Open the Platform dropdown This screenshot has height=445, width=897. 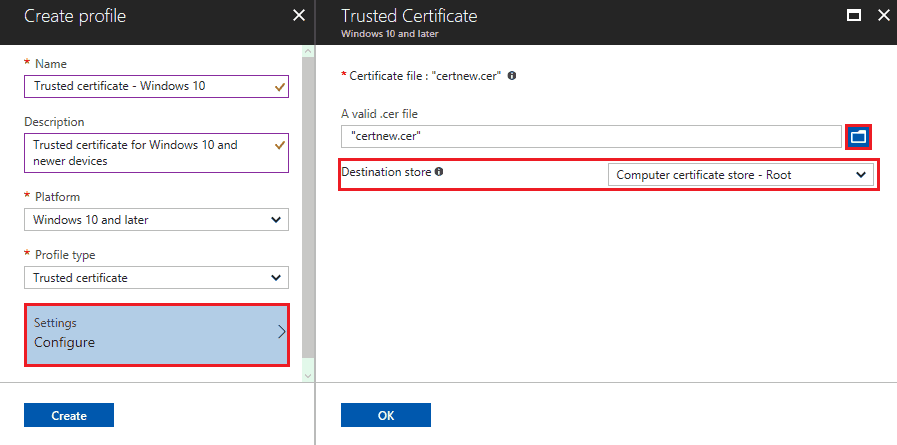(x=156, y=220)
